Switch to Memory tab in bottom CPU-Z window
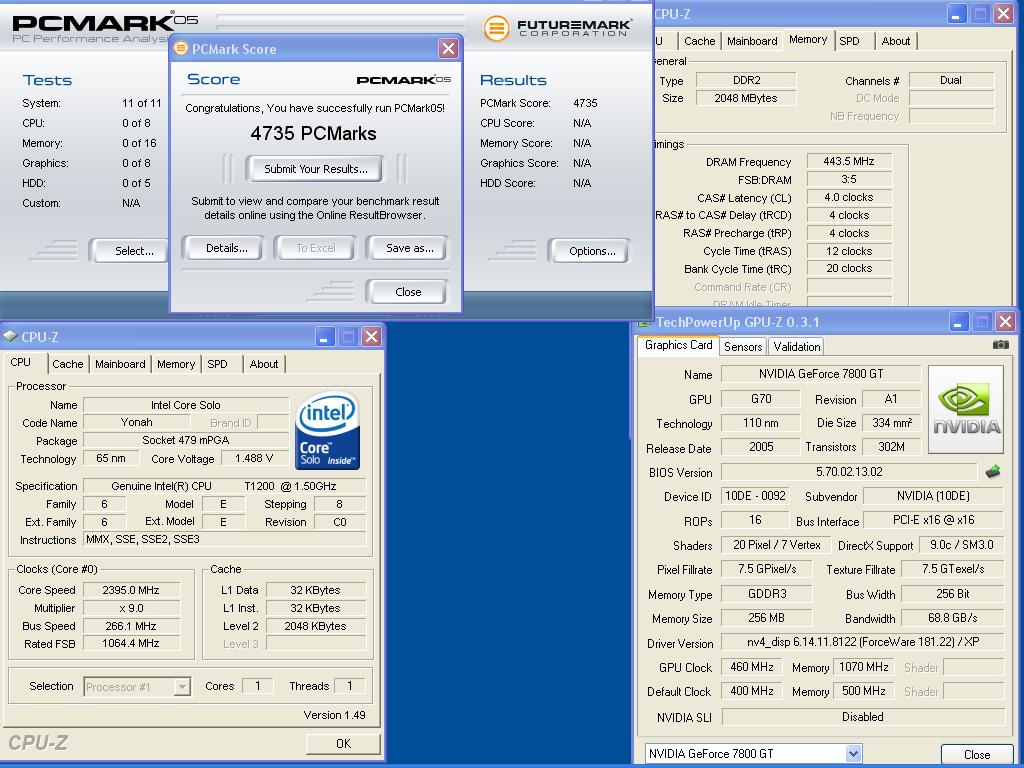The width and height of the screenshot is (1024, 768). click(176, 364)
